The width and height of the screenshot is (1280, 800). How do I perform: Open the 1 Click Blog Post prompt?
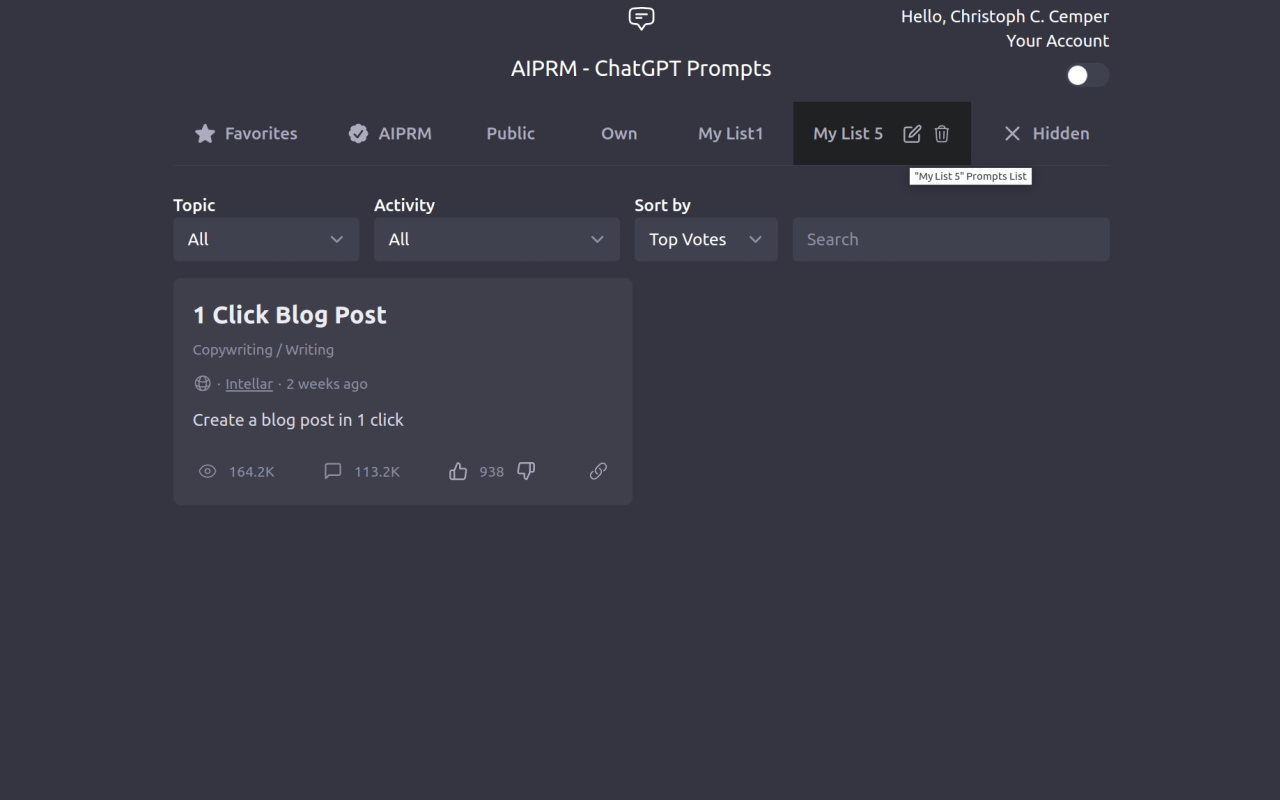[289, 315]
